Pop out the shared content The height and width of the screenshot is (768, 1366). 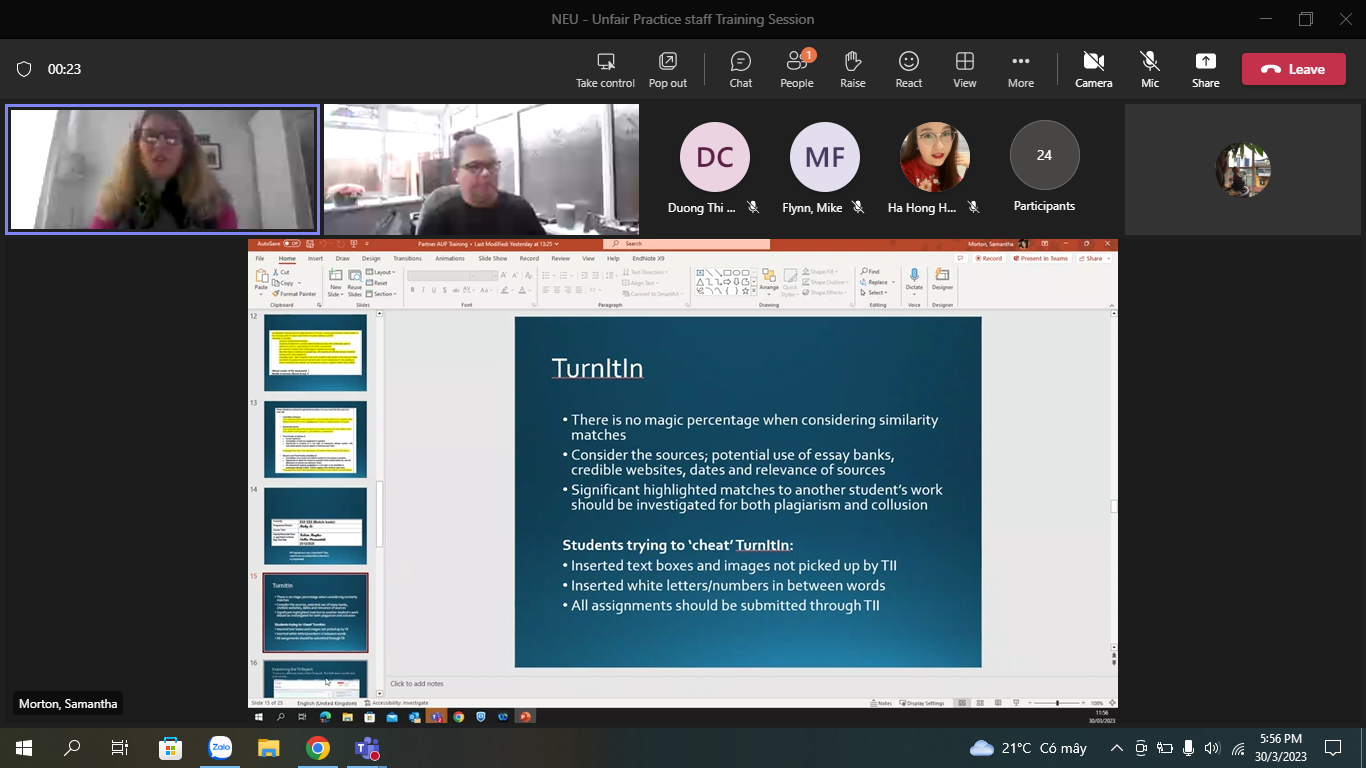(668, 69)
